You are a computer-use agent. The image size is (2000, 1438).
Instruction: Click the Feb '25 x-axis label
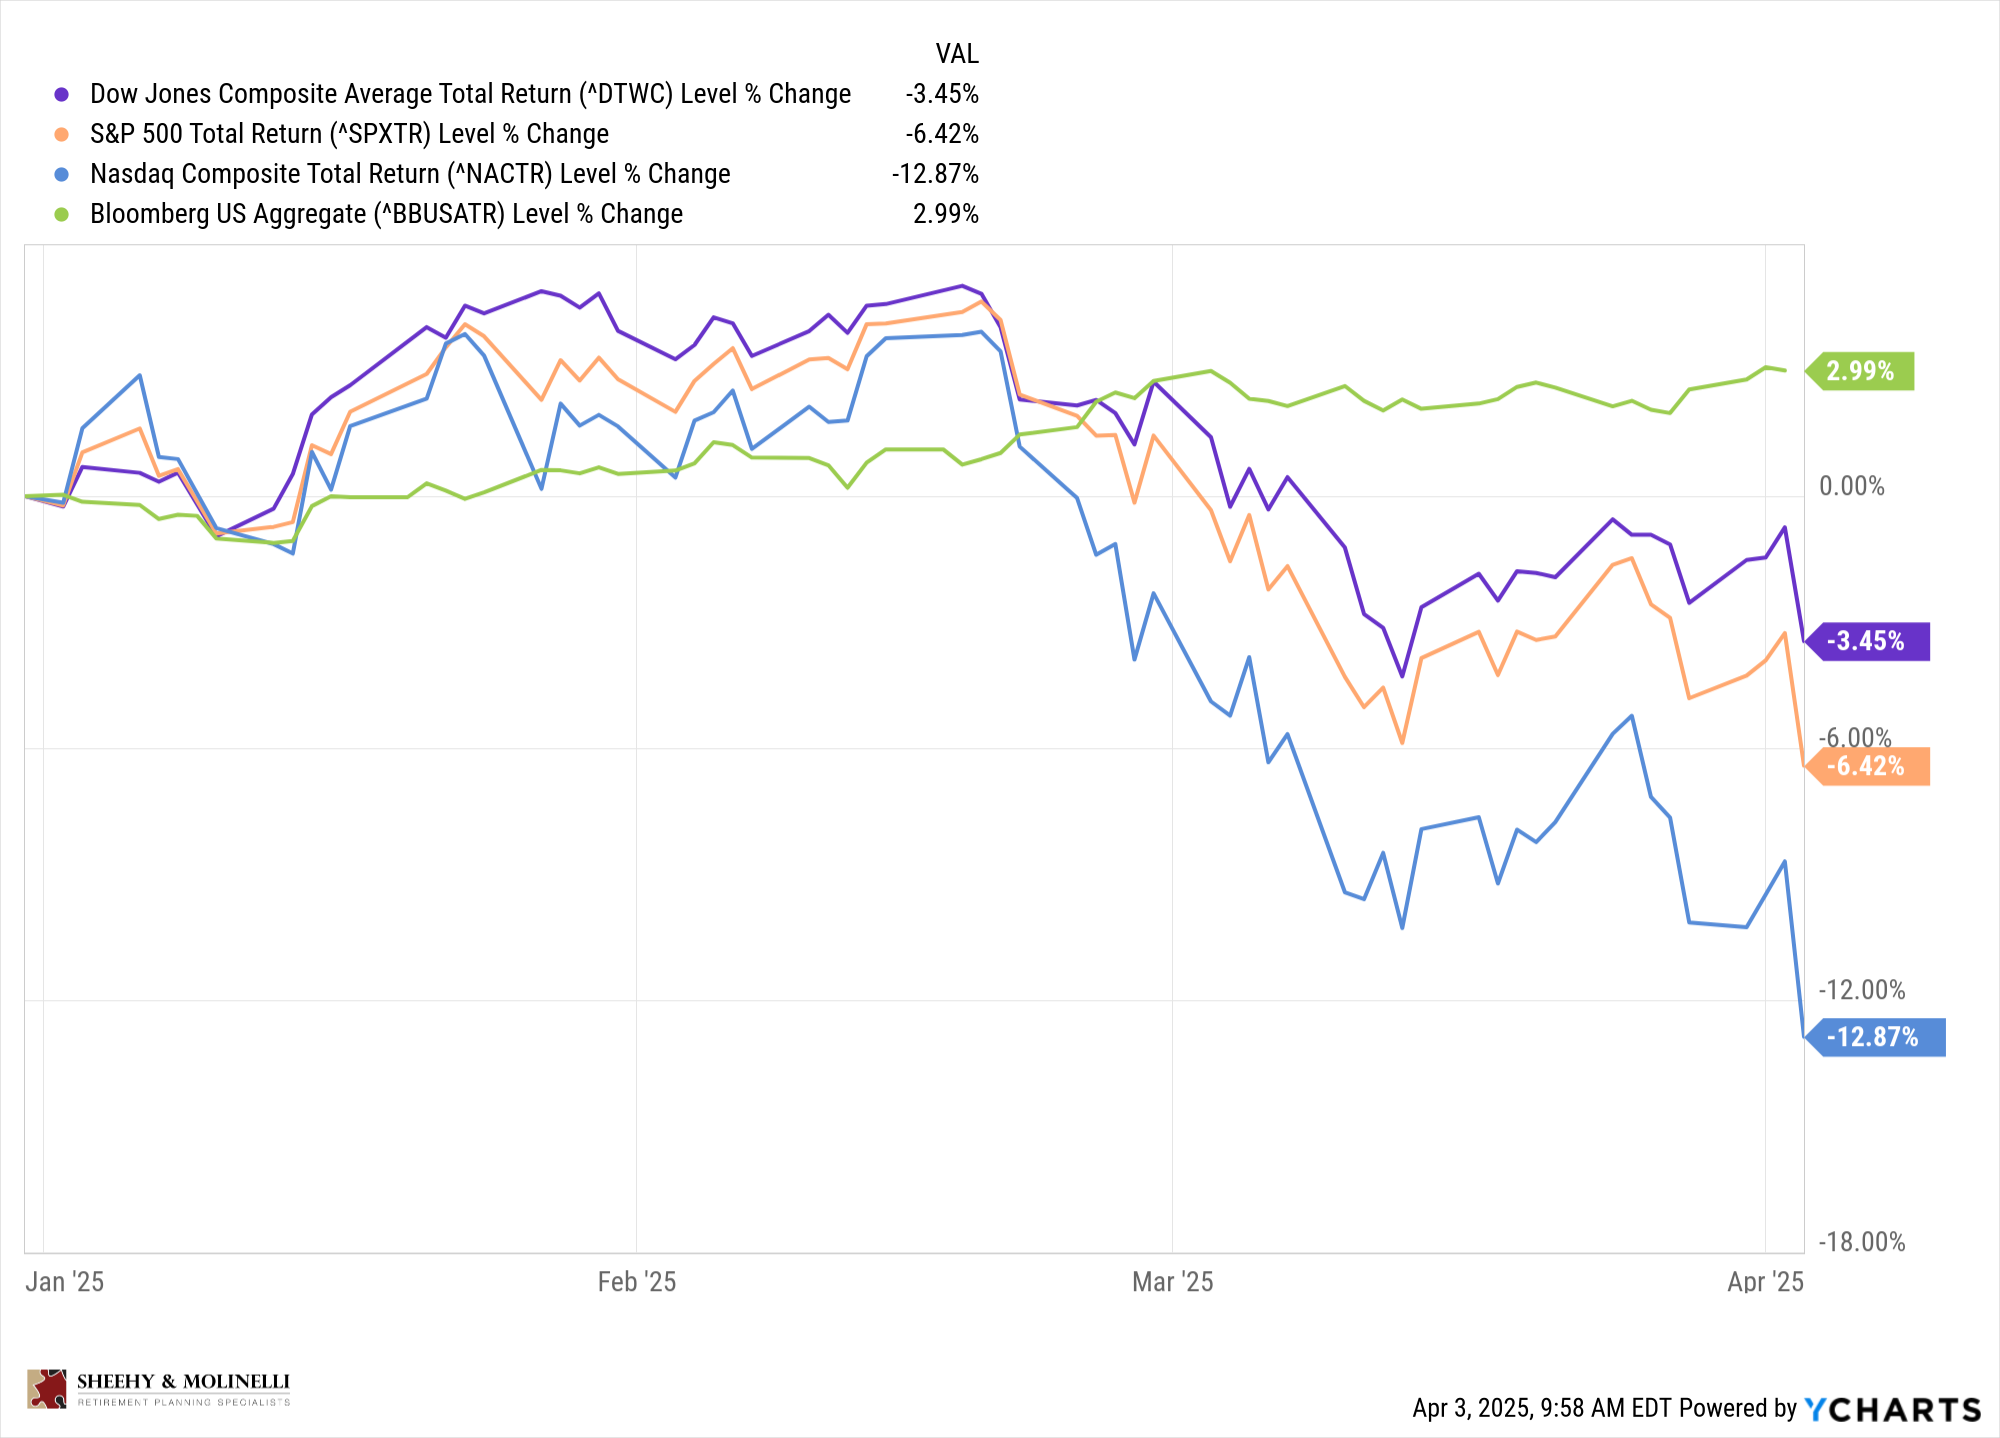pyautogui.click(x=637, y=1282)
